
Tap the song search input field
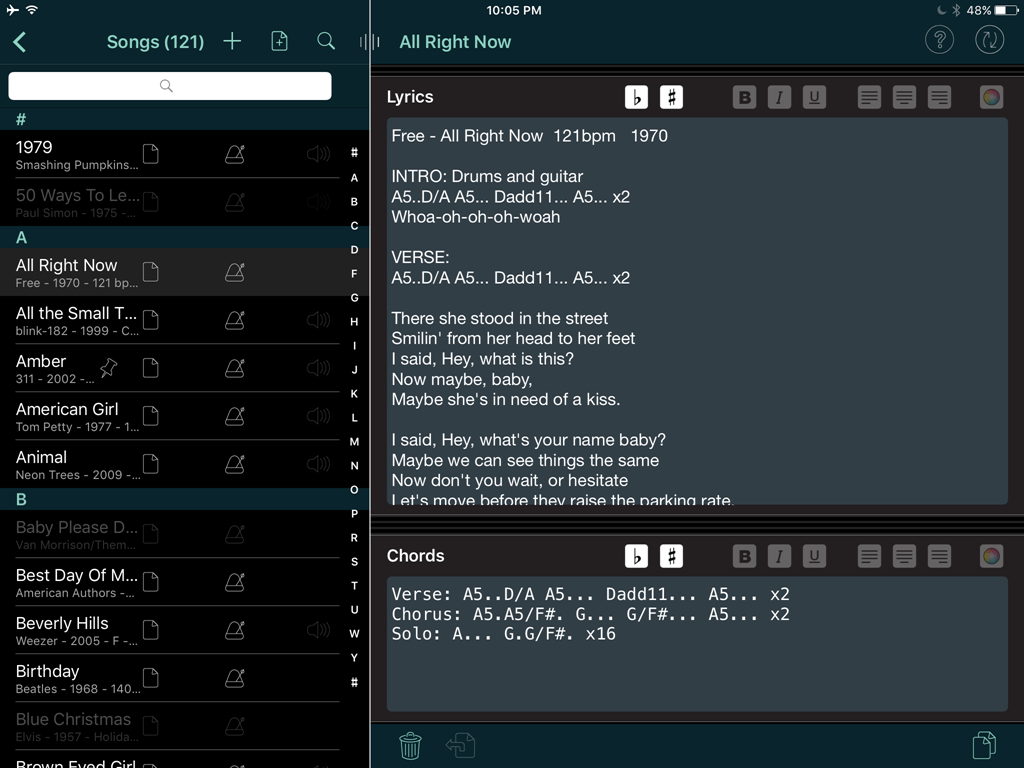(x=170, y=86)
